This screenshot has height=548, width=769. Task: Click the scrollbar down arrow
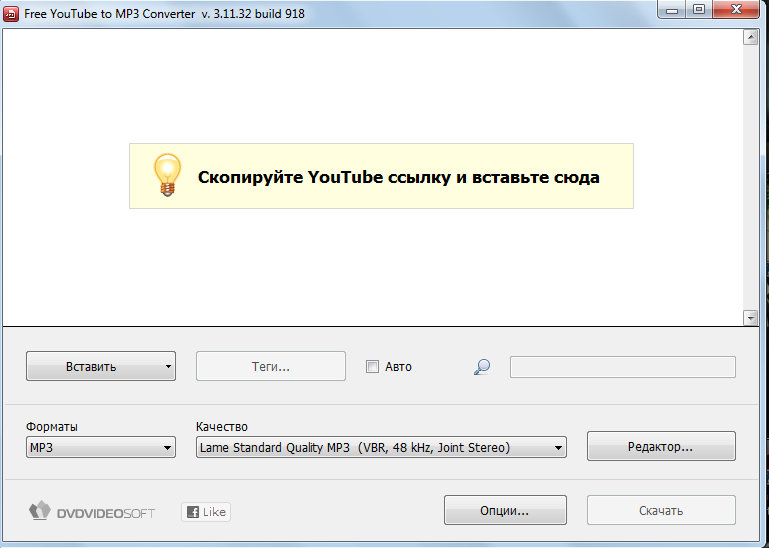[750, 318]
